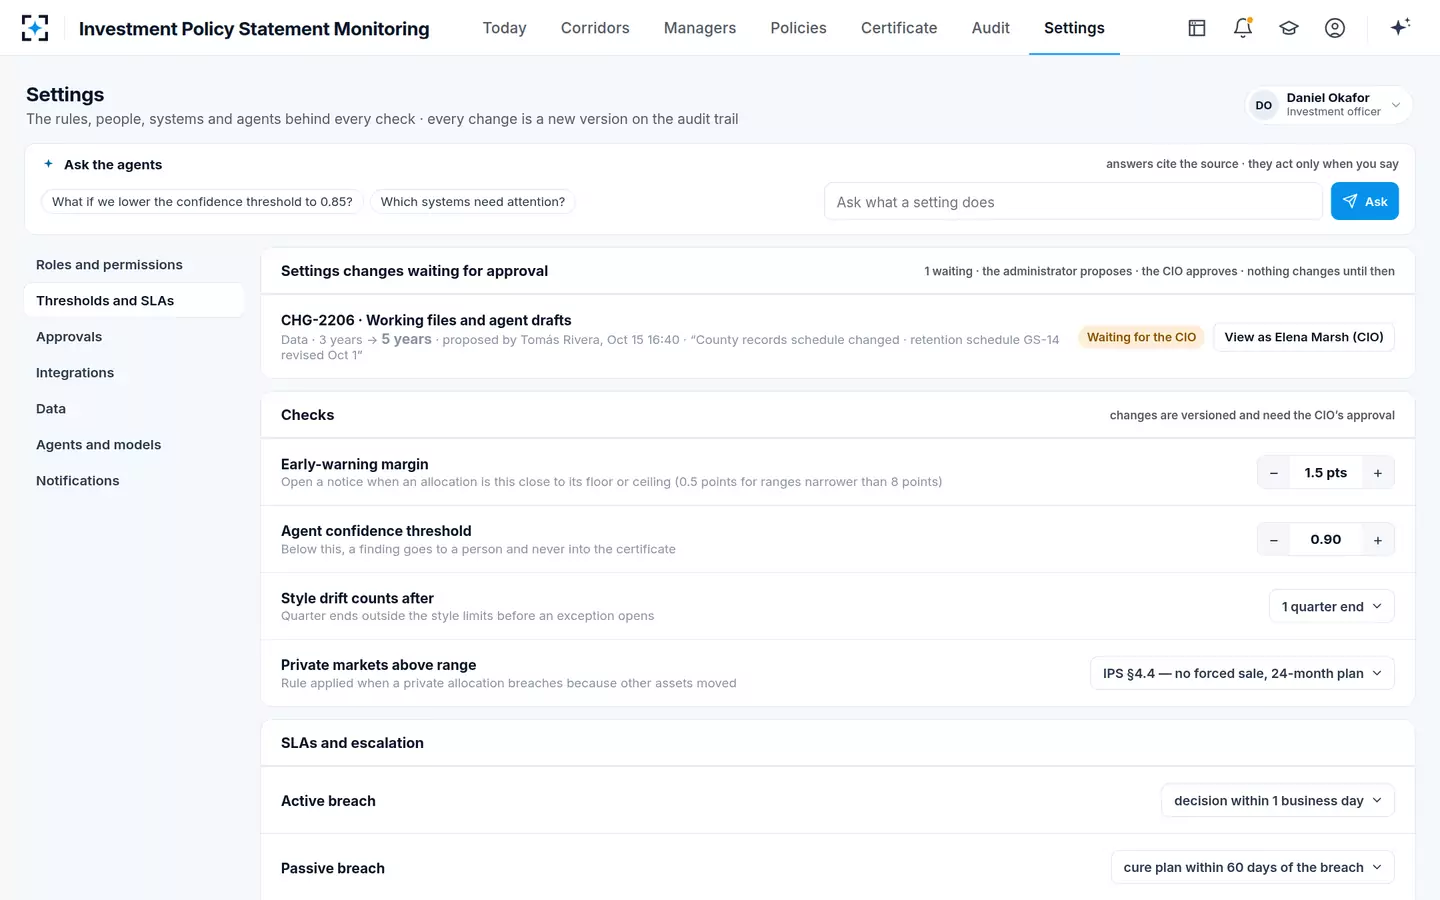Open the Private markets above range dropdown
Viewport: 1440px width, 900px height.
[x=1242, y=673]
